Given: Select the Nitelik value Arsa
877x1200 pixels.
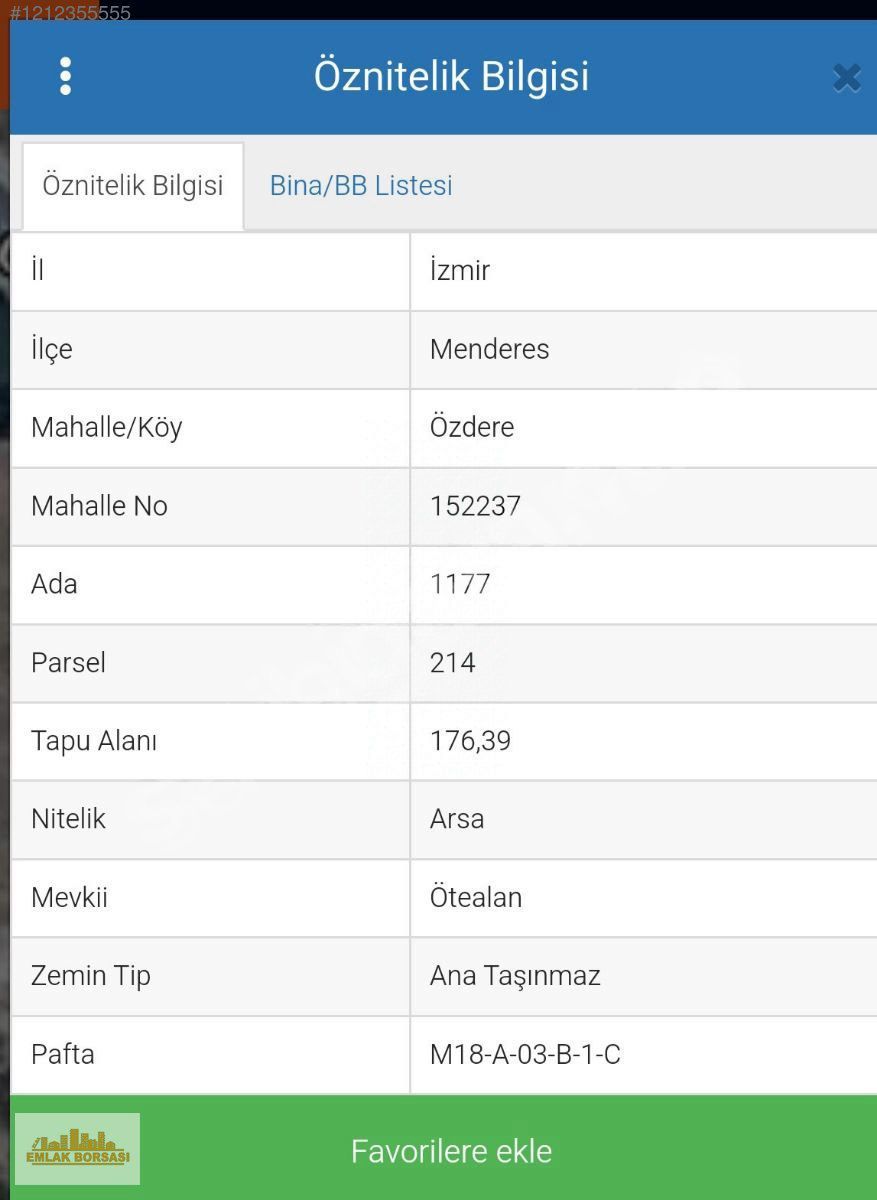Looking at the screenshot, I should pos(457,819).
